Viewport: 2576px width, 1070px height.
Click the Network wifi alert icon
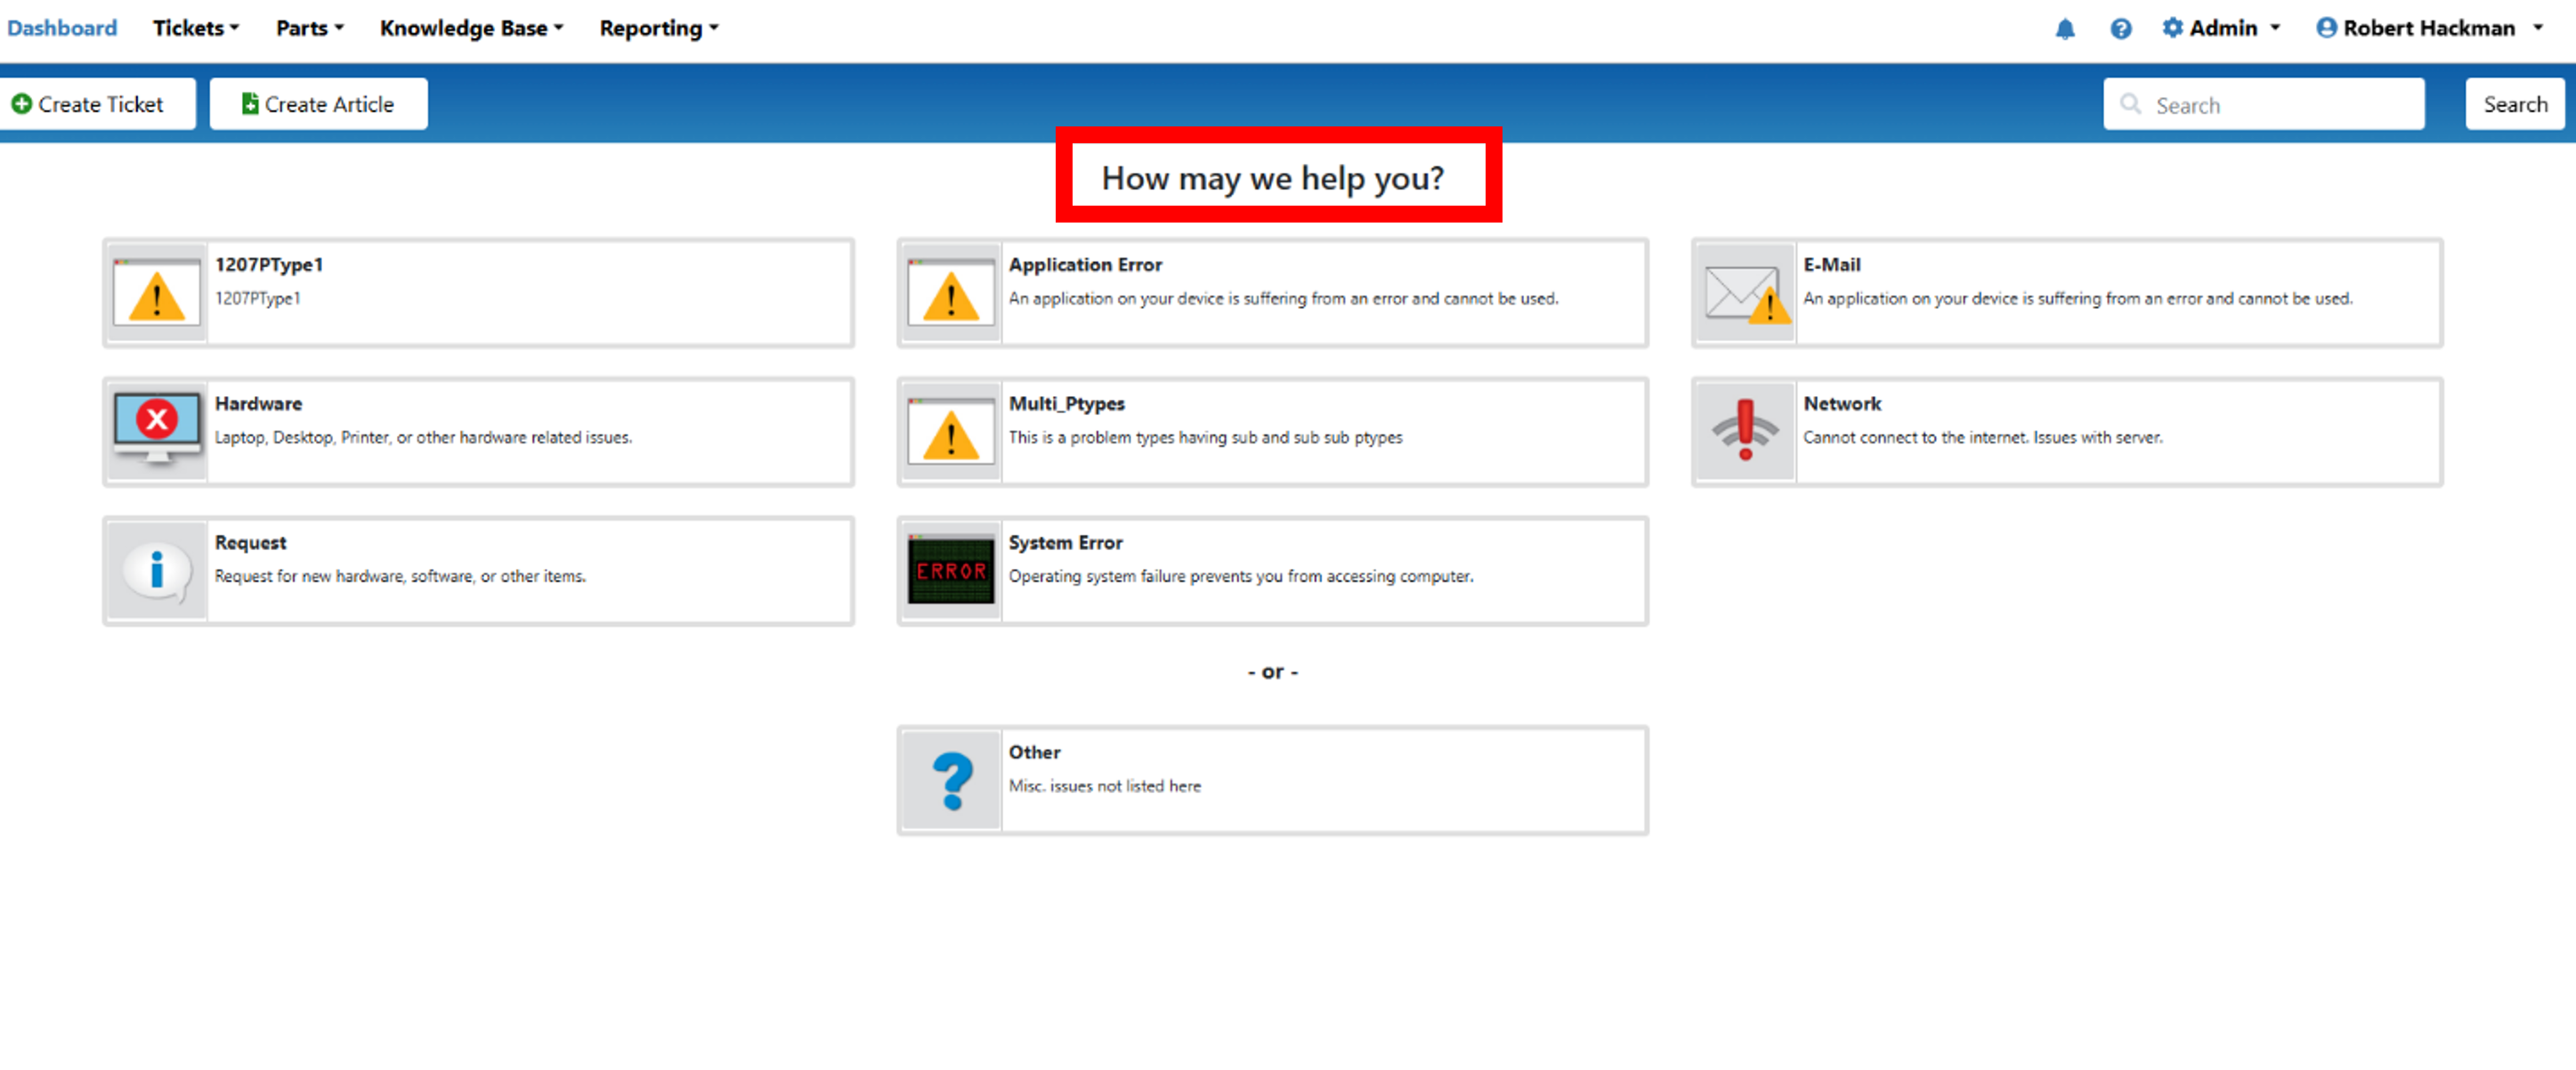click(x=1745, y=430)
